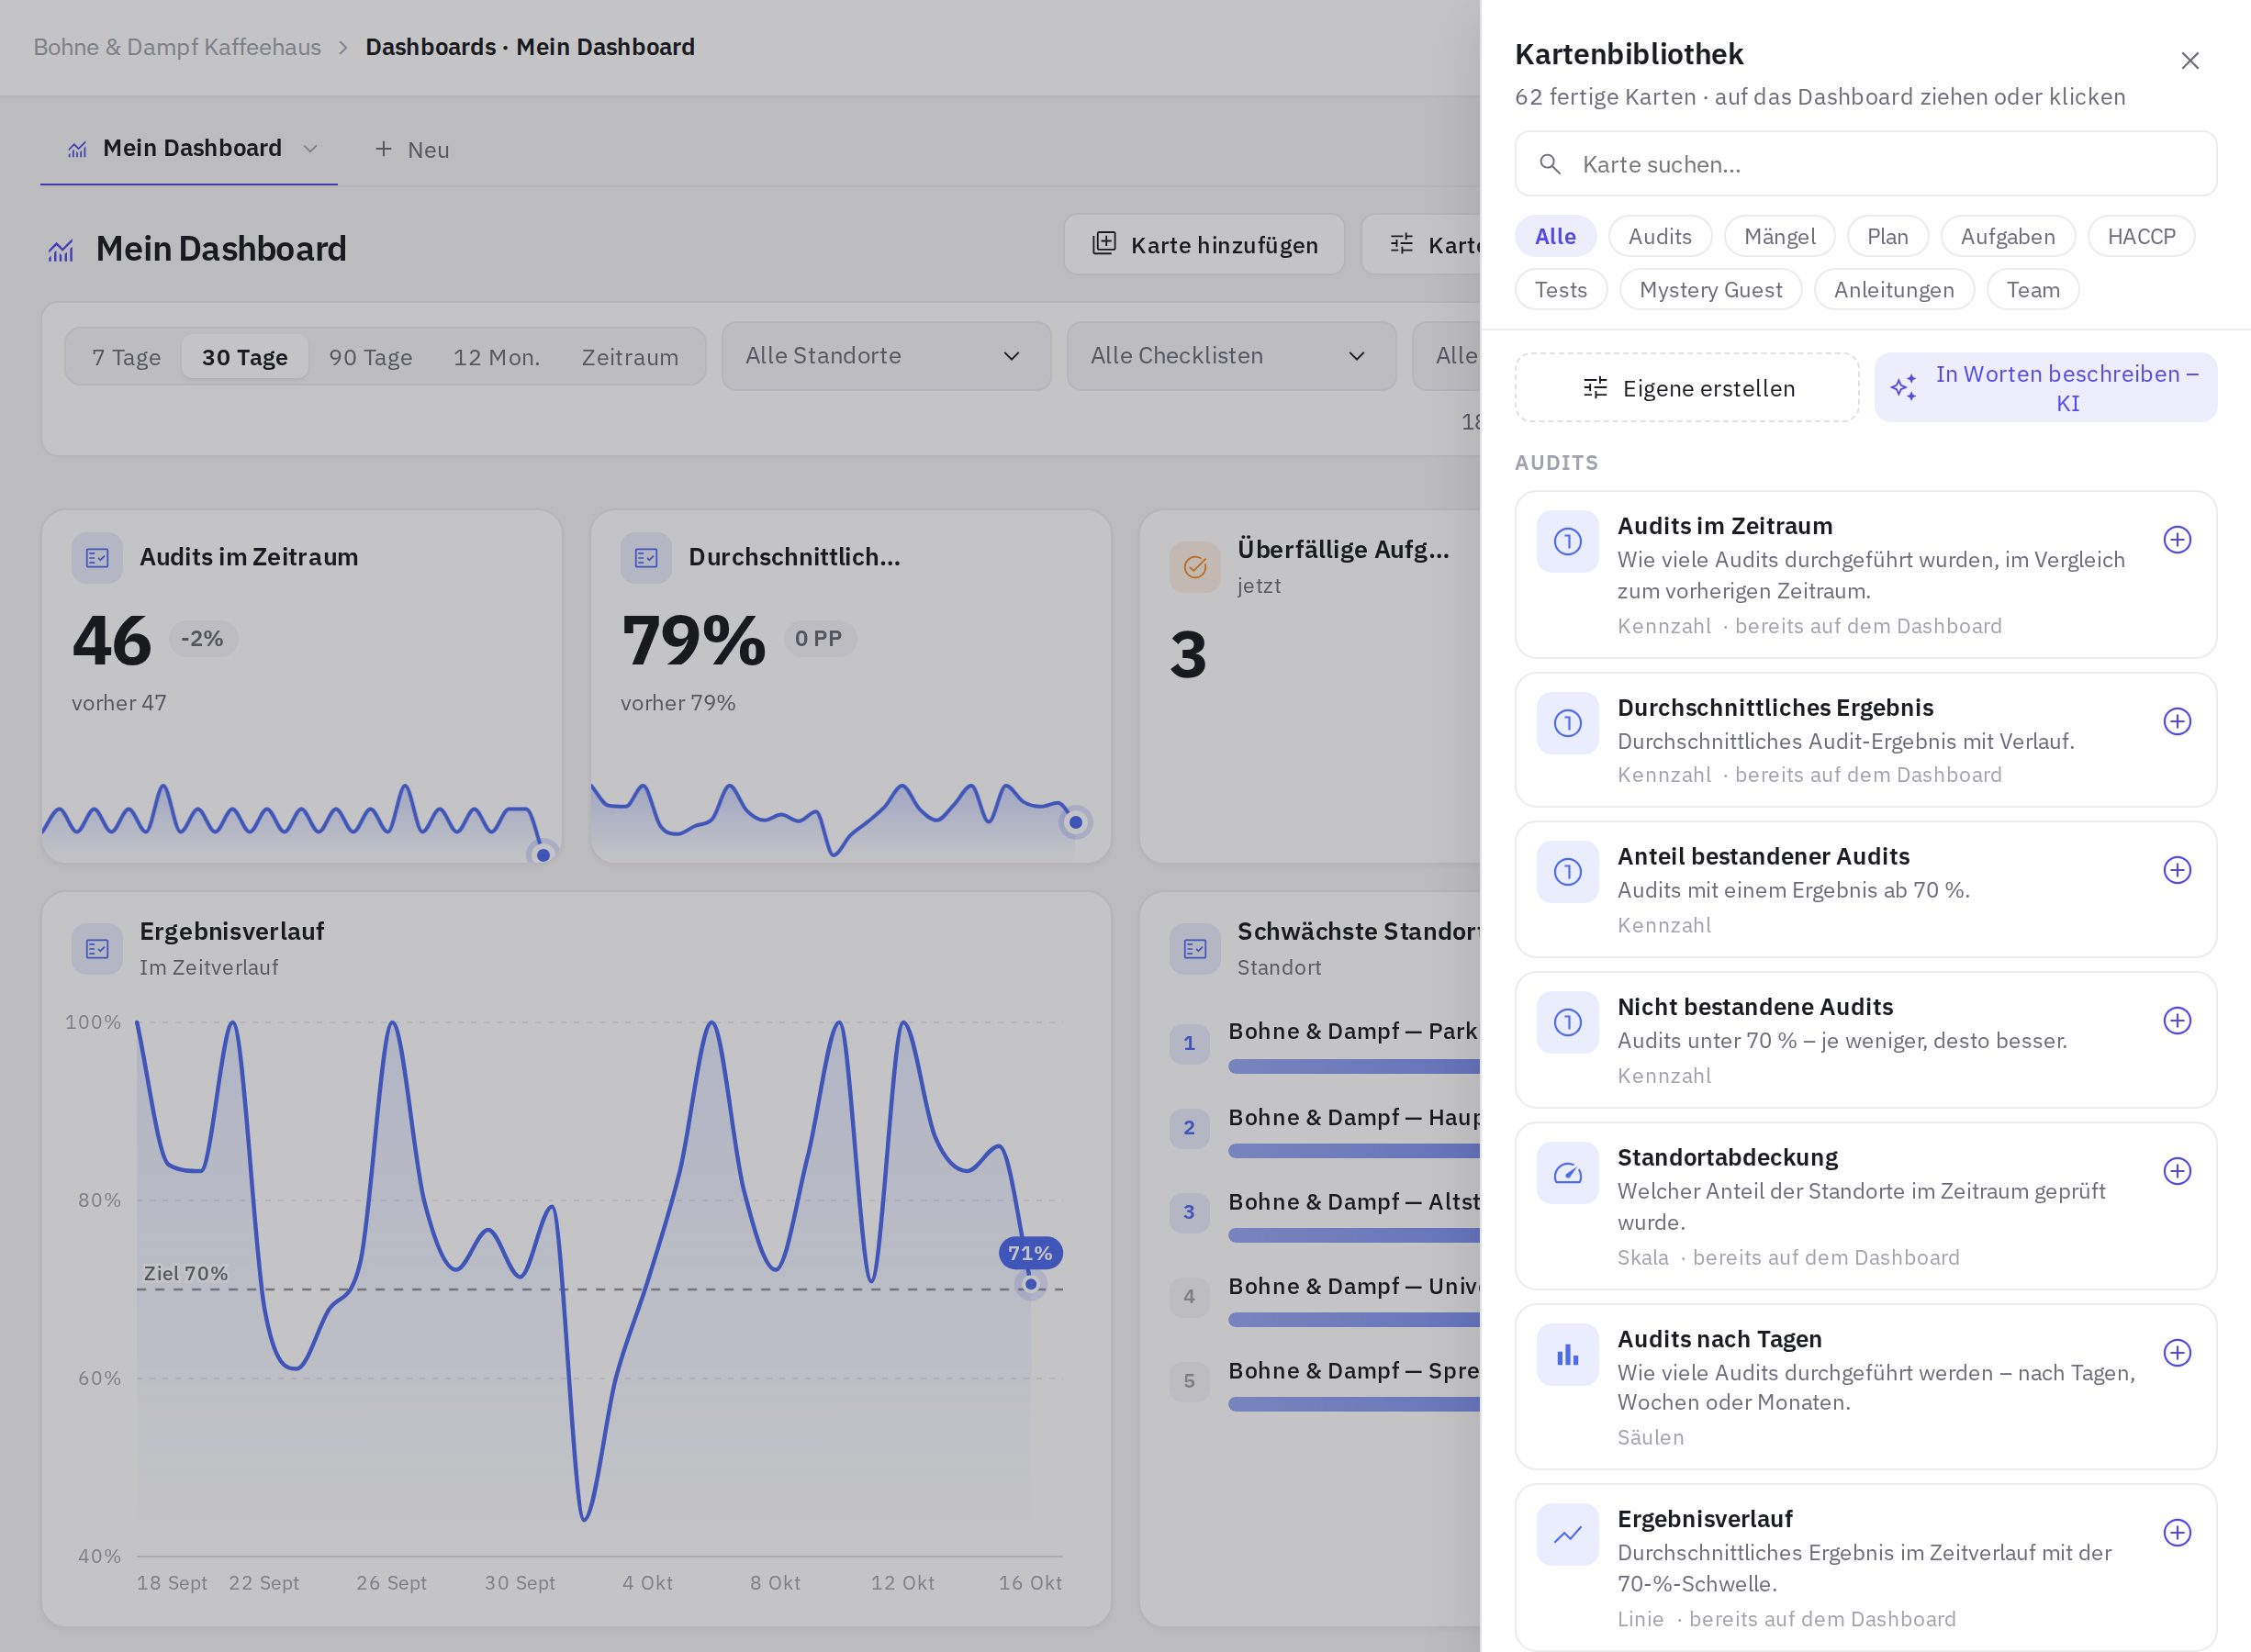Add Audits nach Tagen card via plus
This screenshot has height=1652, width=2251.
click(2177, 1353)
